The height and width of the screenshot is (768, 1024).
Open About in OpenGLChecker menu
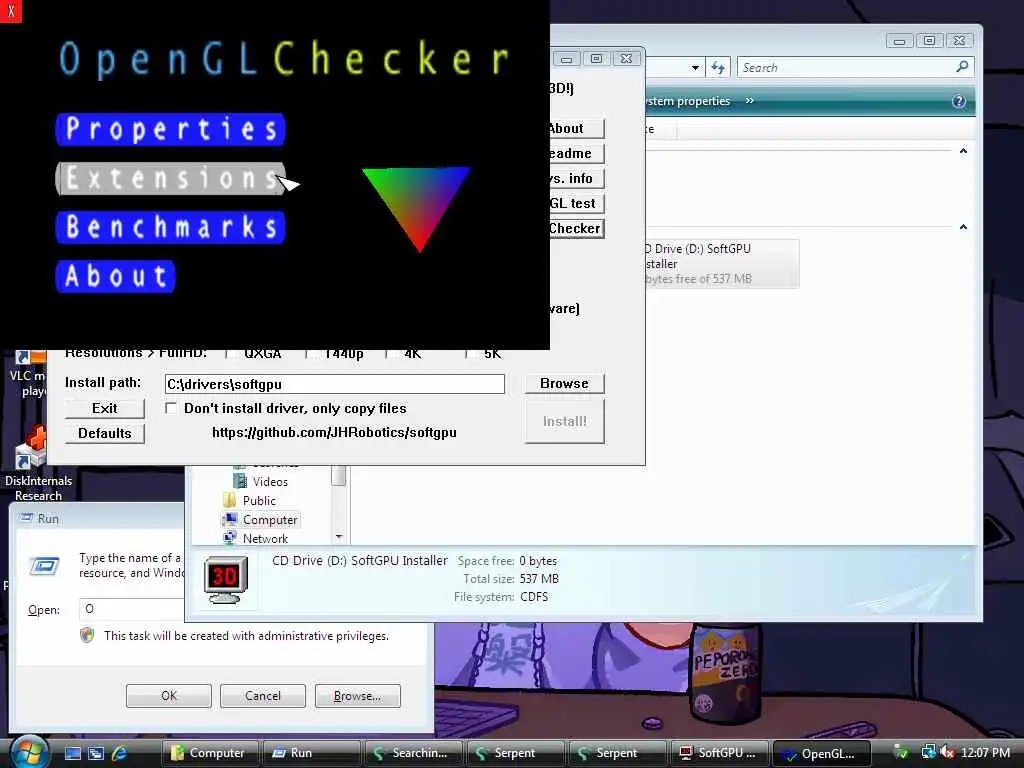pos(116,276)
